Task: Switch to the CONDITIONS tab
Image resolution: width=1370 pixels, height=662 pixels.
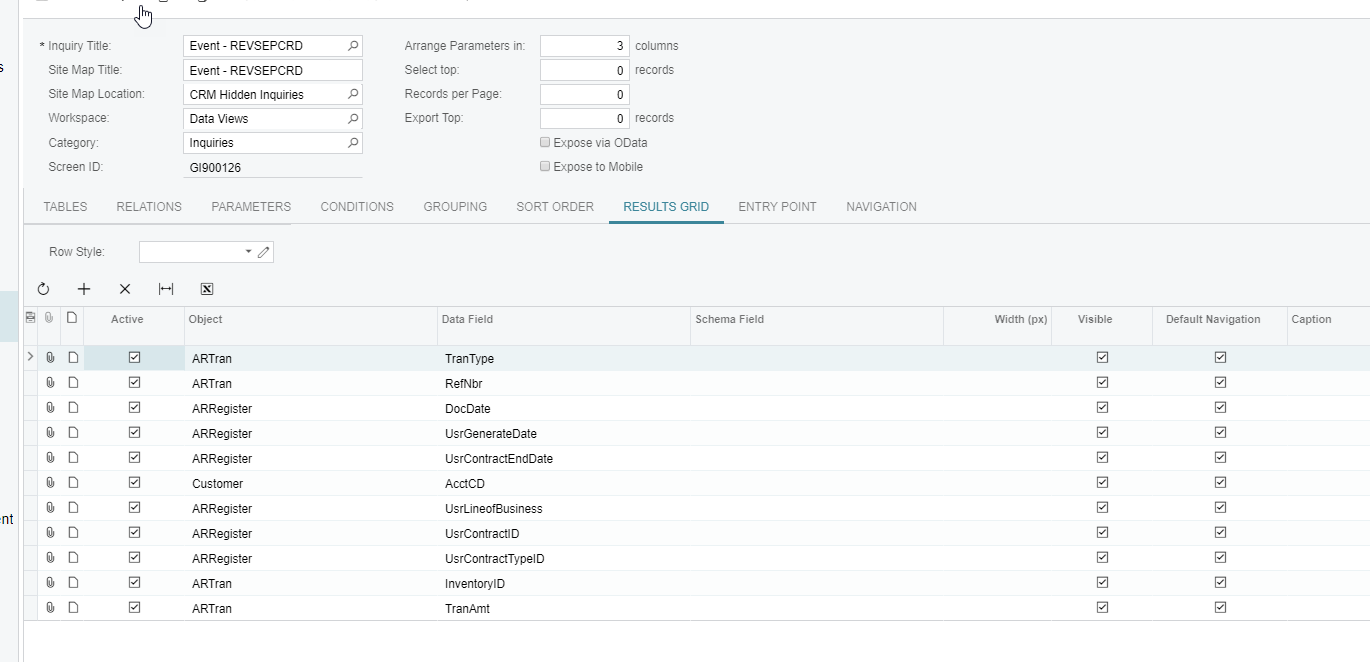Action: (357, 207)
